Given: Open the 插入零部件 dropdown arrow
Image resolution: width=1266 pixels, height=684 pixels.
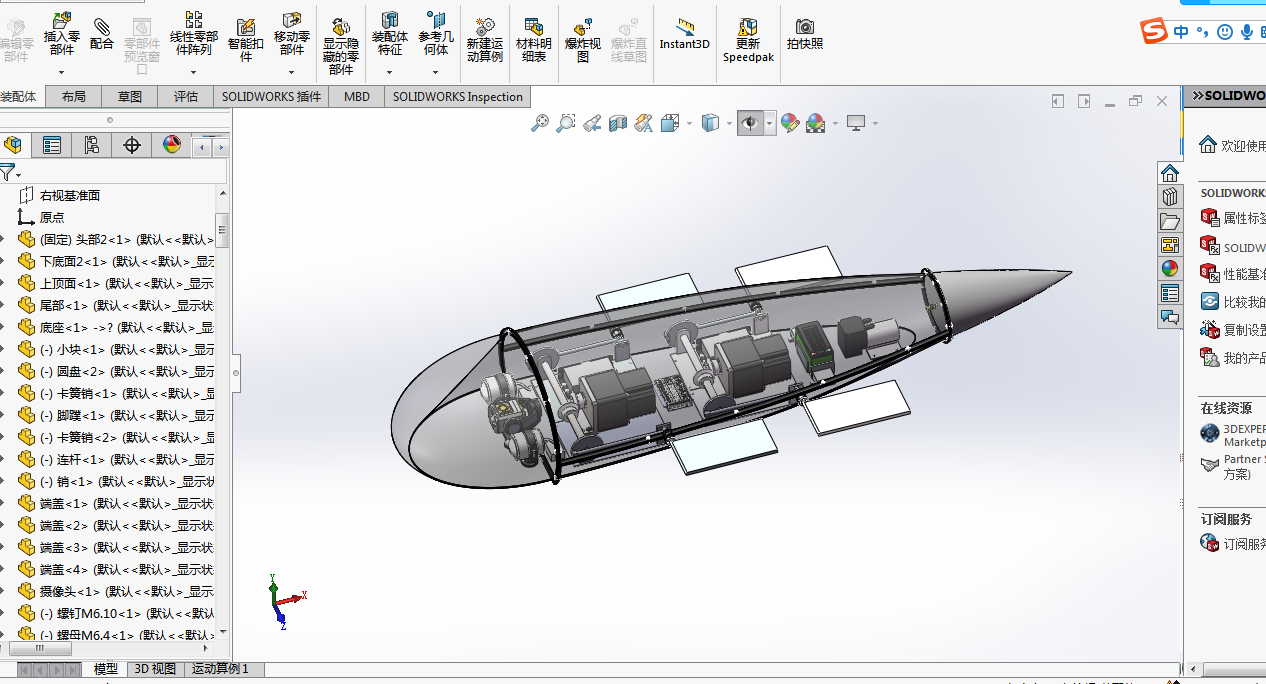Looking at the screenshot, I should (x=62, y=72).
